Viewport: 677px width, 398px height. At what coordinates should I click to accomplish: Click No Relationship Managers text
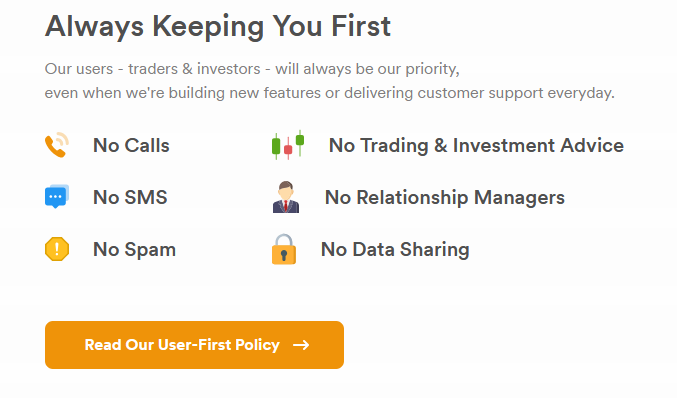tap(445, 198)
